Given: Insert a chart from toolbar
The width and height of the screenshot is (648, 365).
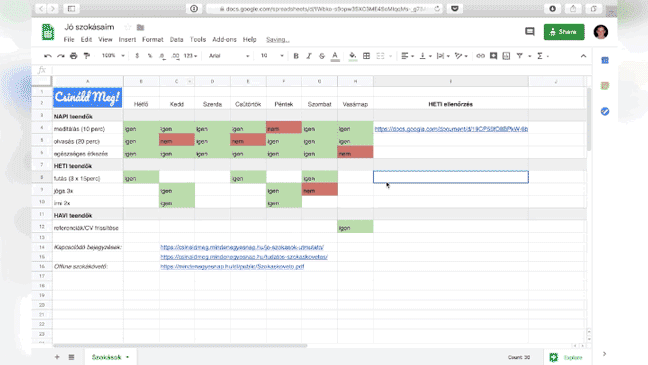Looking at the screenshot, I should pos(506,56).
